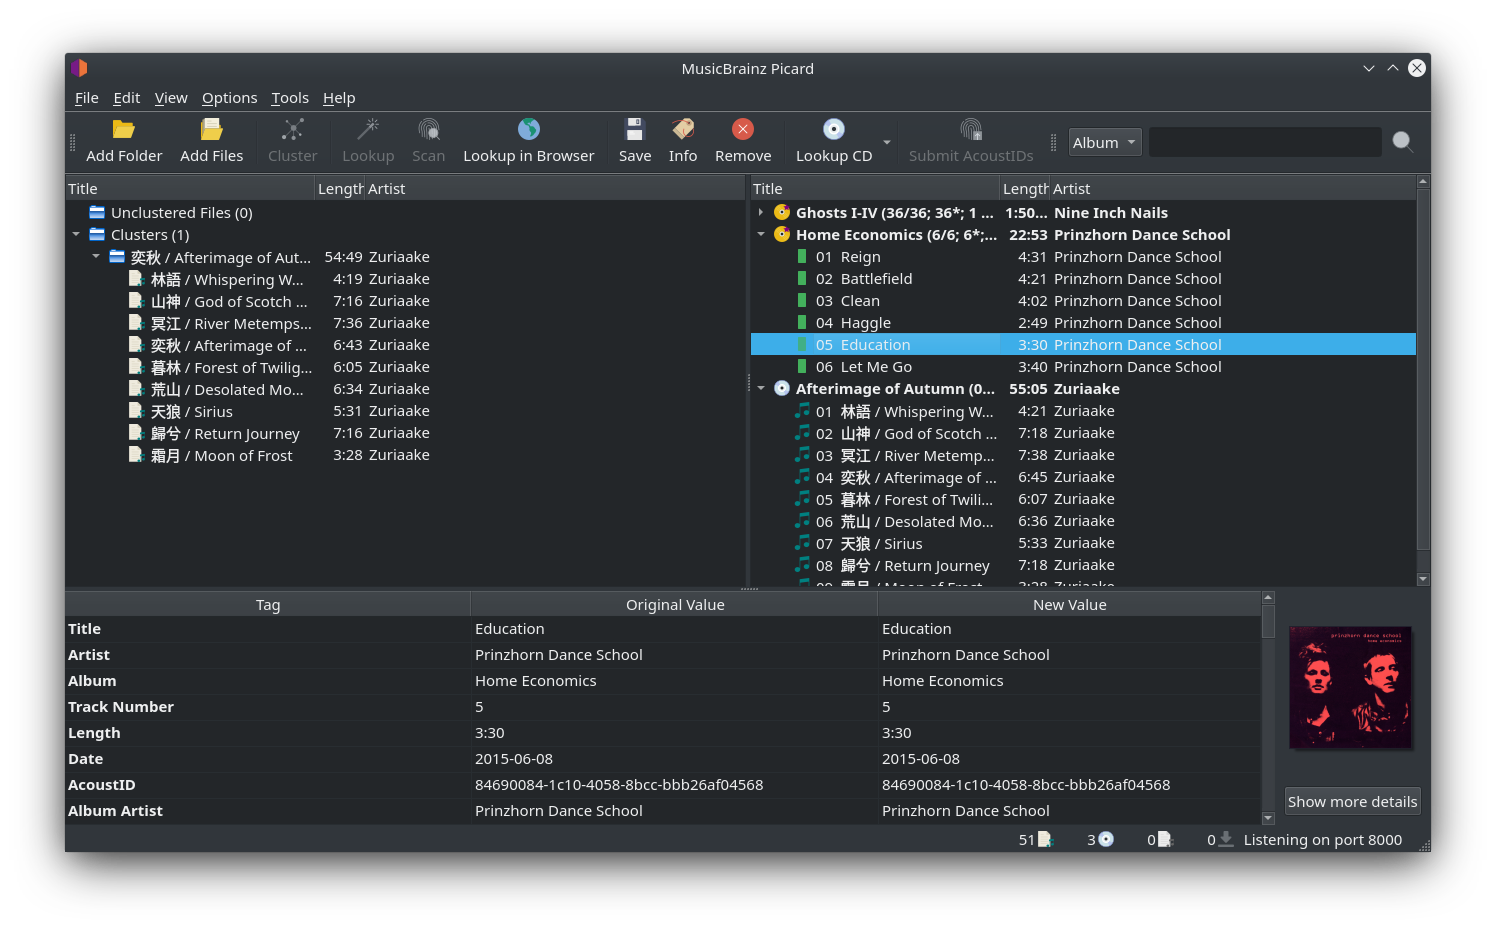Collapse the Clusters tree node
The image size is (1496, 929).
pyautogui.click(x=76, y=234)
